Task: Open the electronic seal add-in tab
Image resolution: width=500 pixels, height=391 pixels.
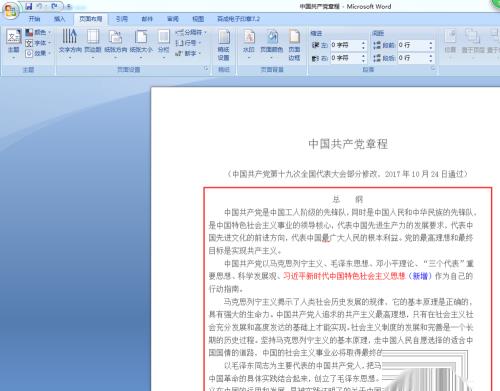Action: pyautogui.click(x=238, y=19)
